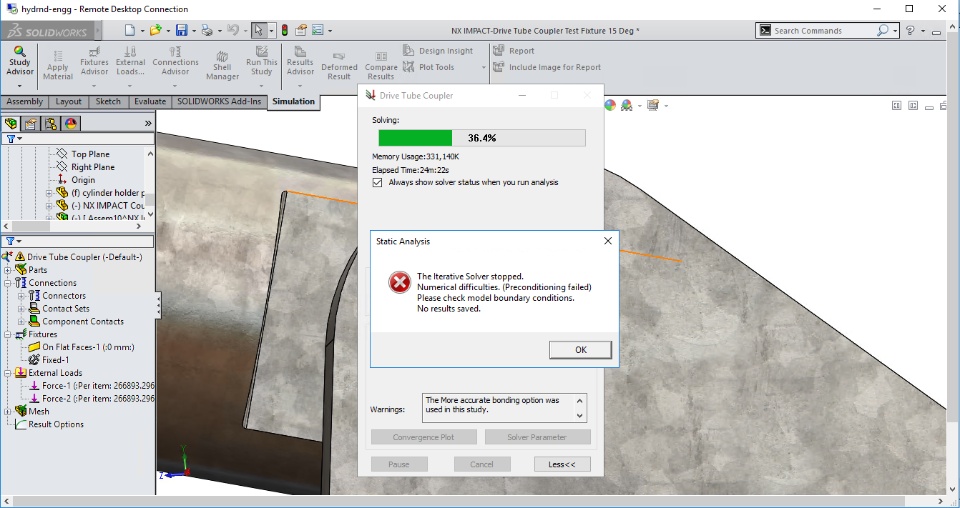
Task: Switch to the Sketch tab
Action: pos(108,102)
